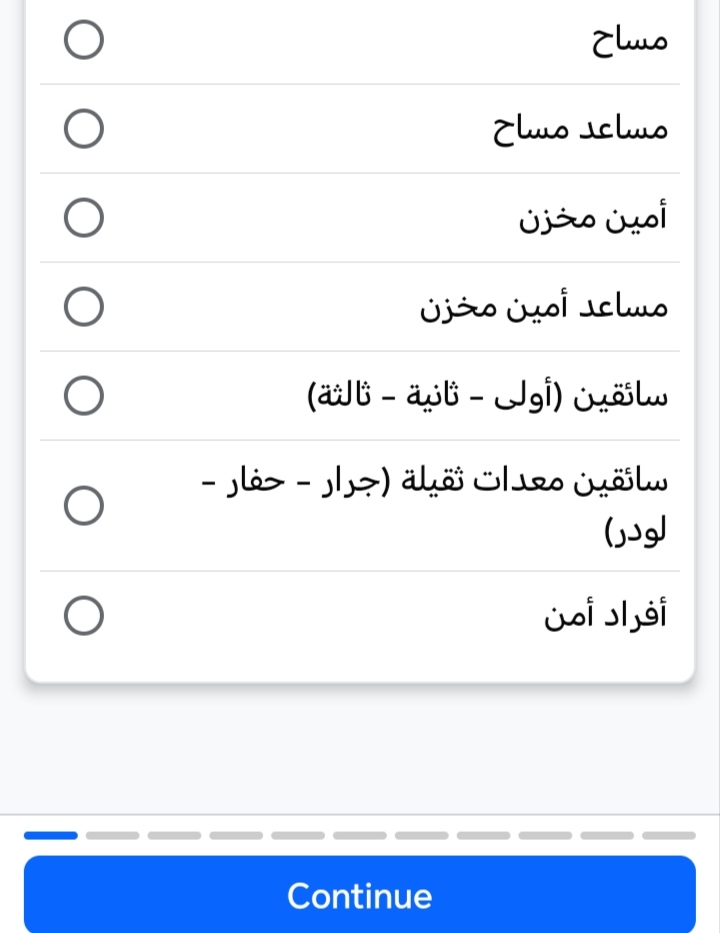Click the second-to-last progress segment
720x933 pixels.
(607, 835)
